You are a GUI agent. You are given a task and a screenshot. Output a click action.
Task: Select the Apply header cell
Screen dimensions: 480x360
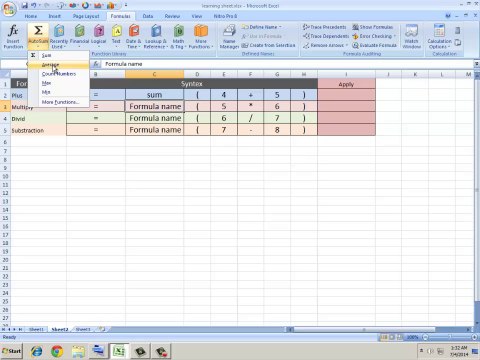[346, 84]
